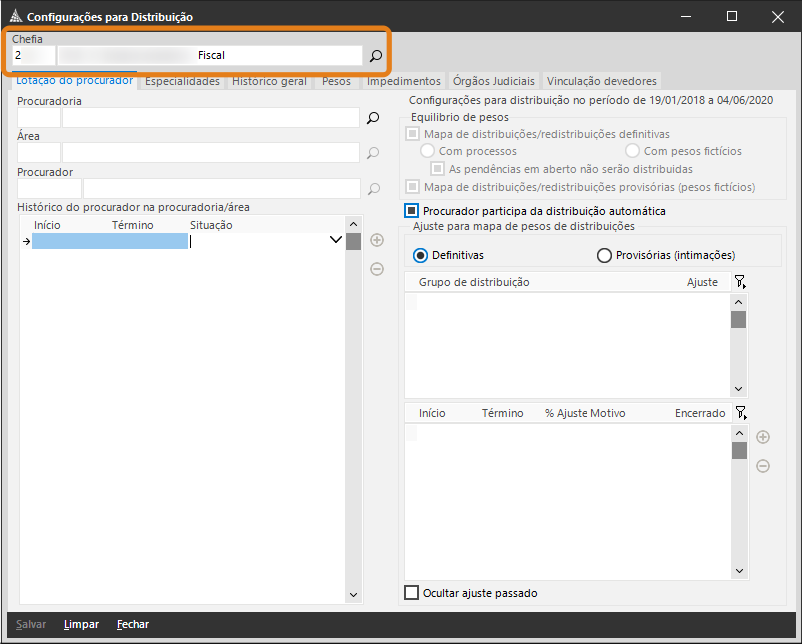802x644 pixels.
Task: Expand the Situação dropdown arrow in grid
Action: pos(336,241)
